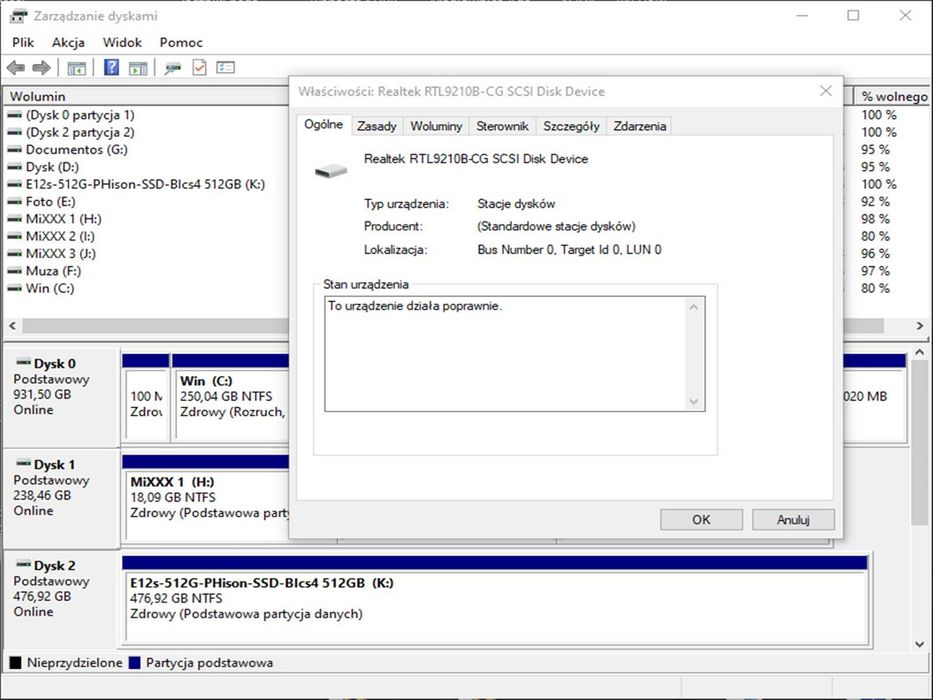Click the disk connection toolbar icon

(x=173, y=68)
